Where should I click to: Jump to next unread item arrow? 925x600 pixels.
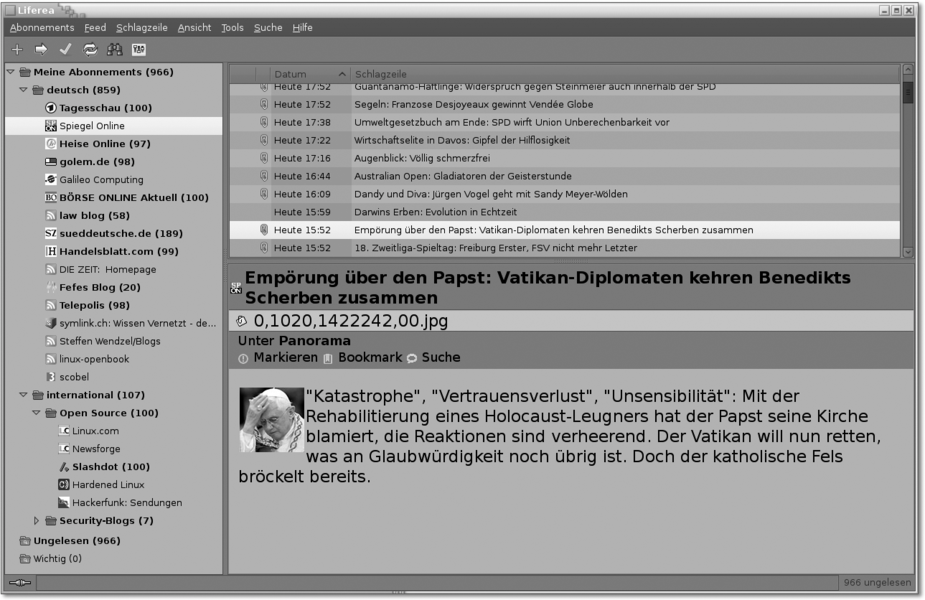pos(41,49)
